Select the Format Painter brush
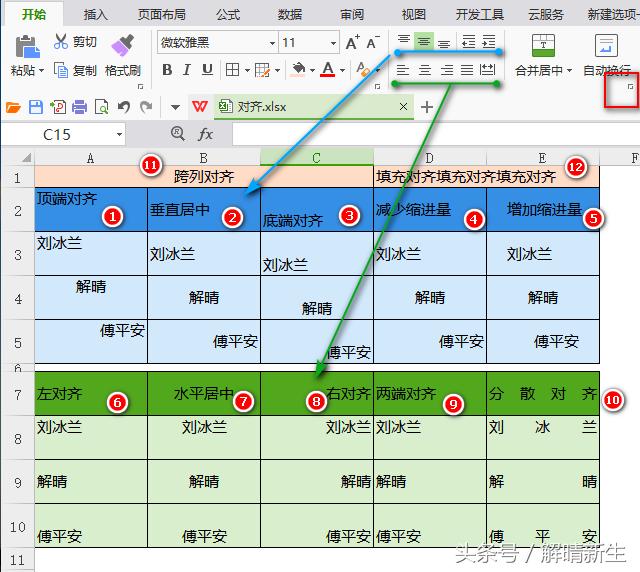Image resolution: width=640 pixels, height=572 pixels. click(122, 45)
